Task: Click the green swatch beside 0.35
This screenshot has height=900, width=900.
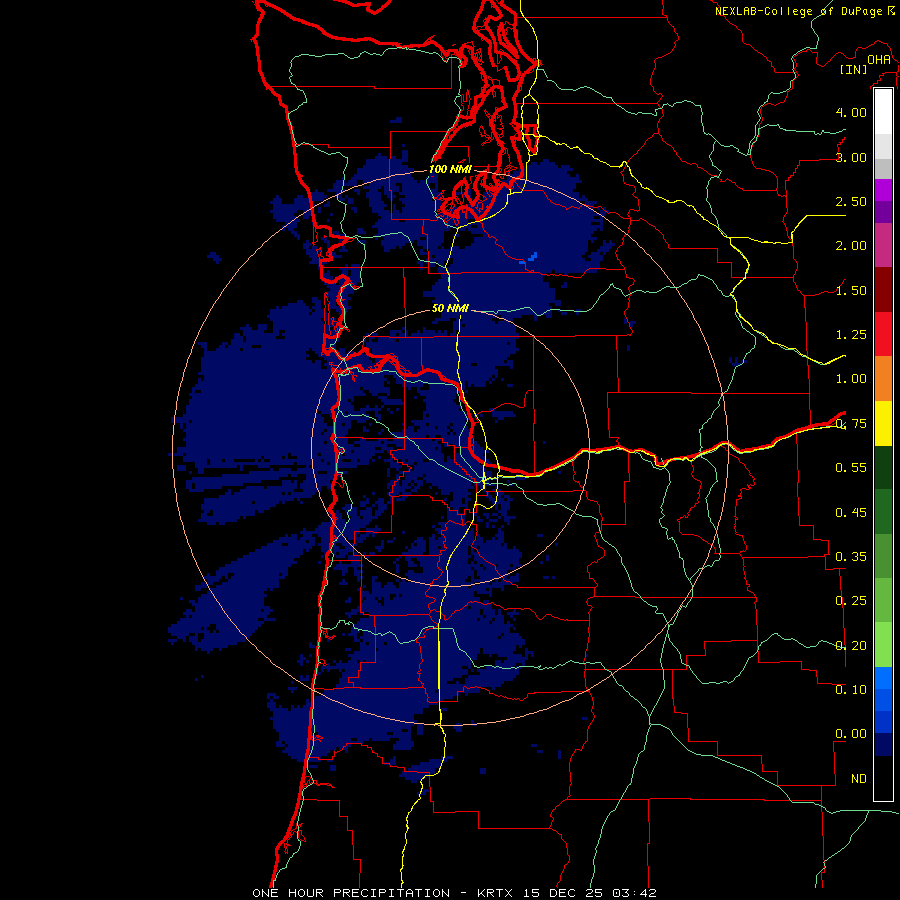Action: coord(883,556)
